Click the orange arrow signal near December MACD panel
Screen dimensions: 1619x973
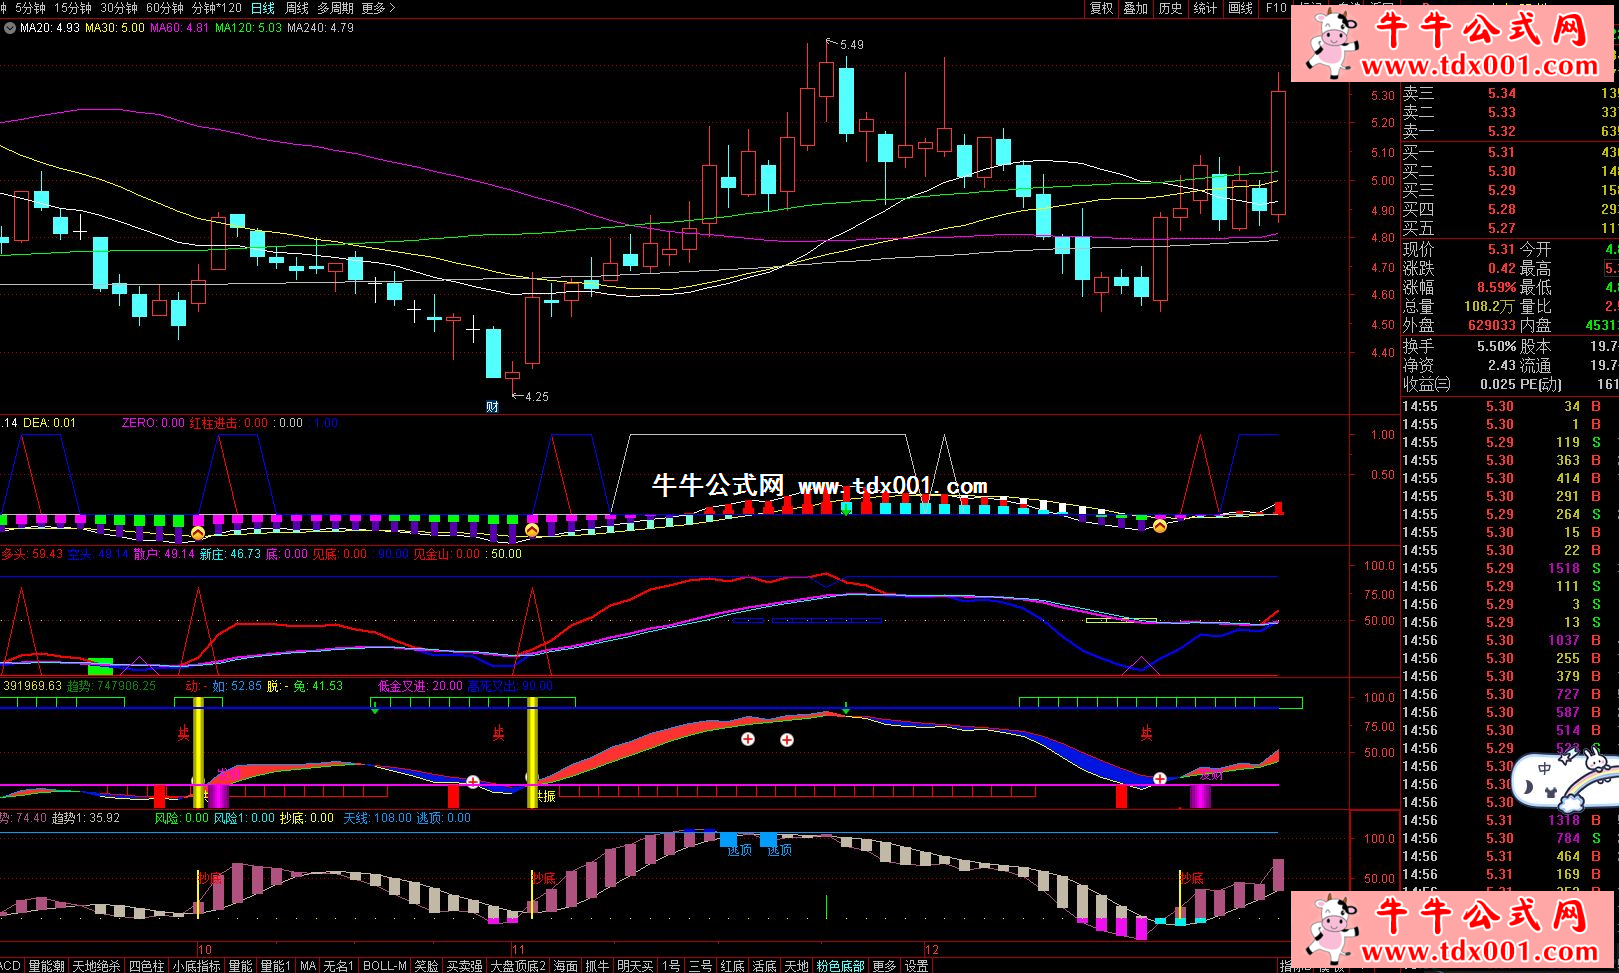[x=1159, y=526]
